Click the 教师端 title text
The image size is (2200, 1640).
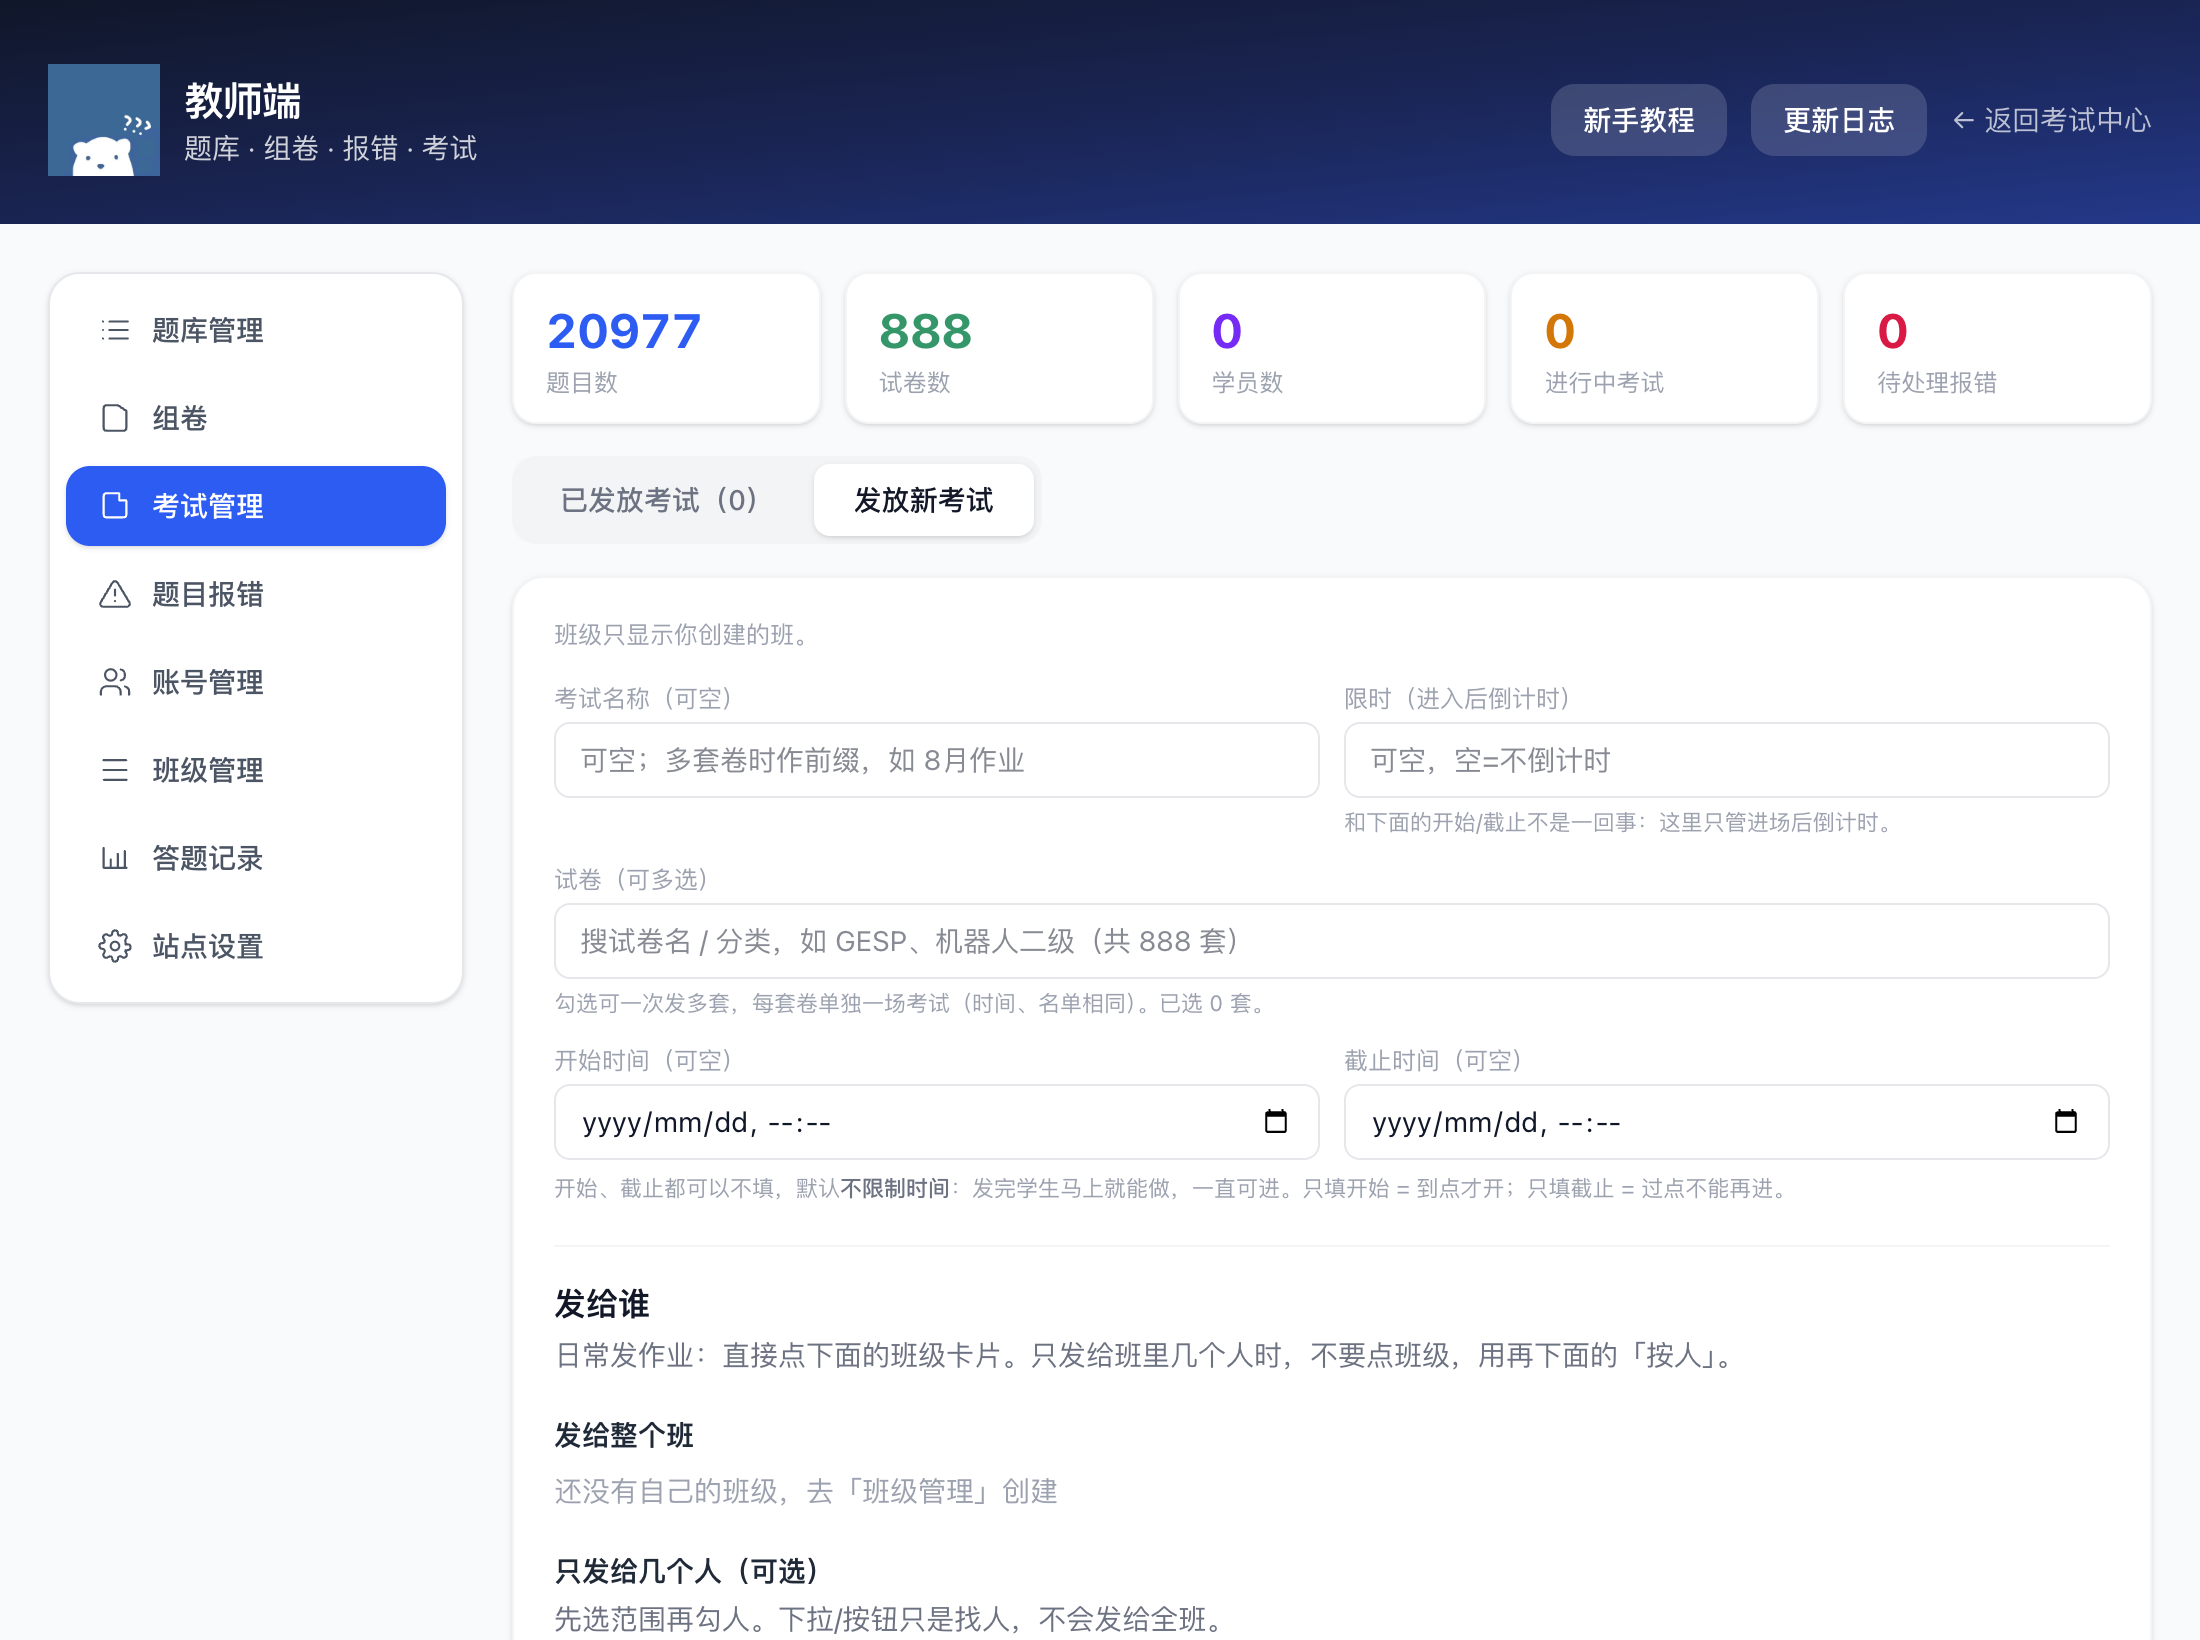pos(243,101)
